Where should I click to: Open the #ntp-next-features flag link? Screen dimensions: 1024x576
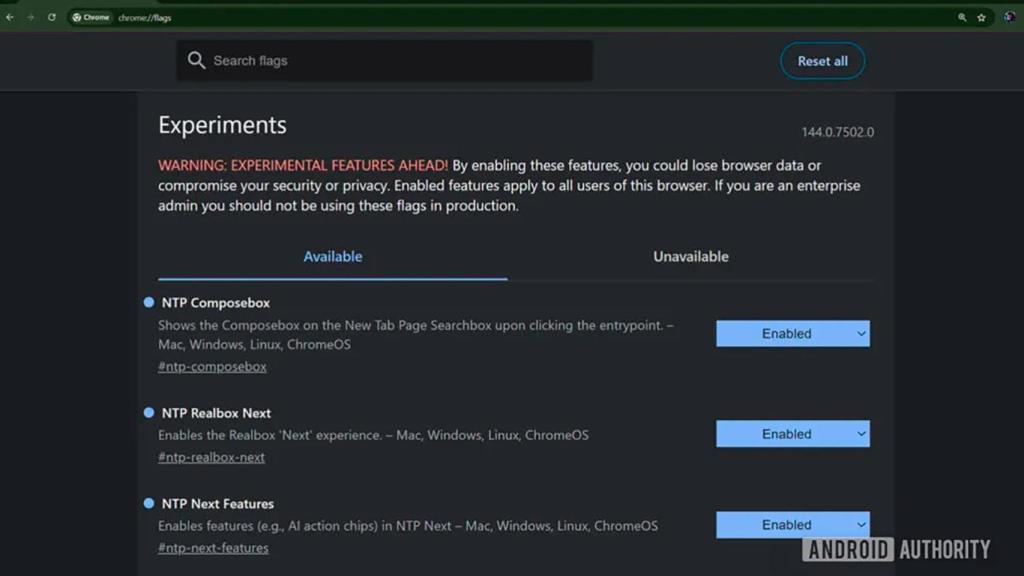214,547
